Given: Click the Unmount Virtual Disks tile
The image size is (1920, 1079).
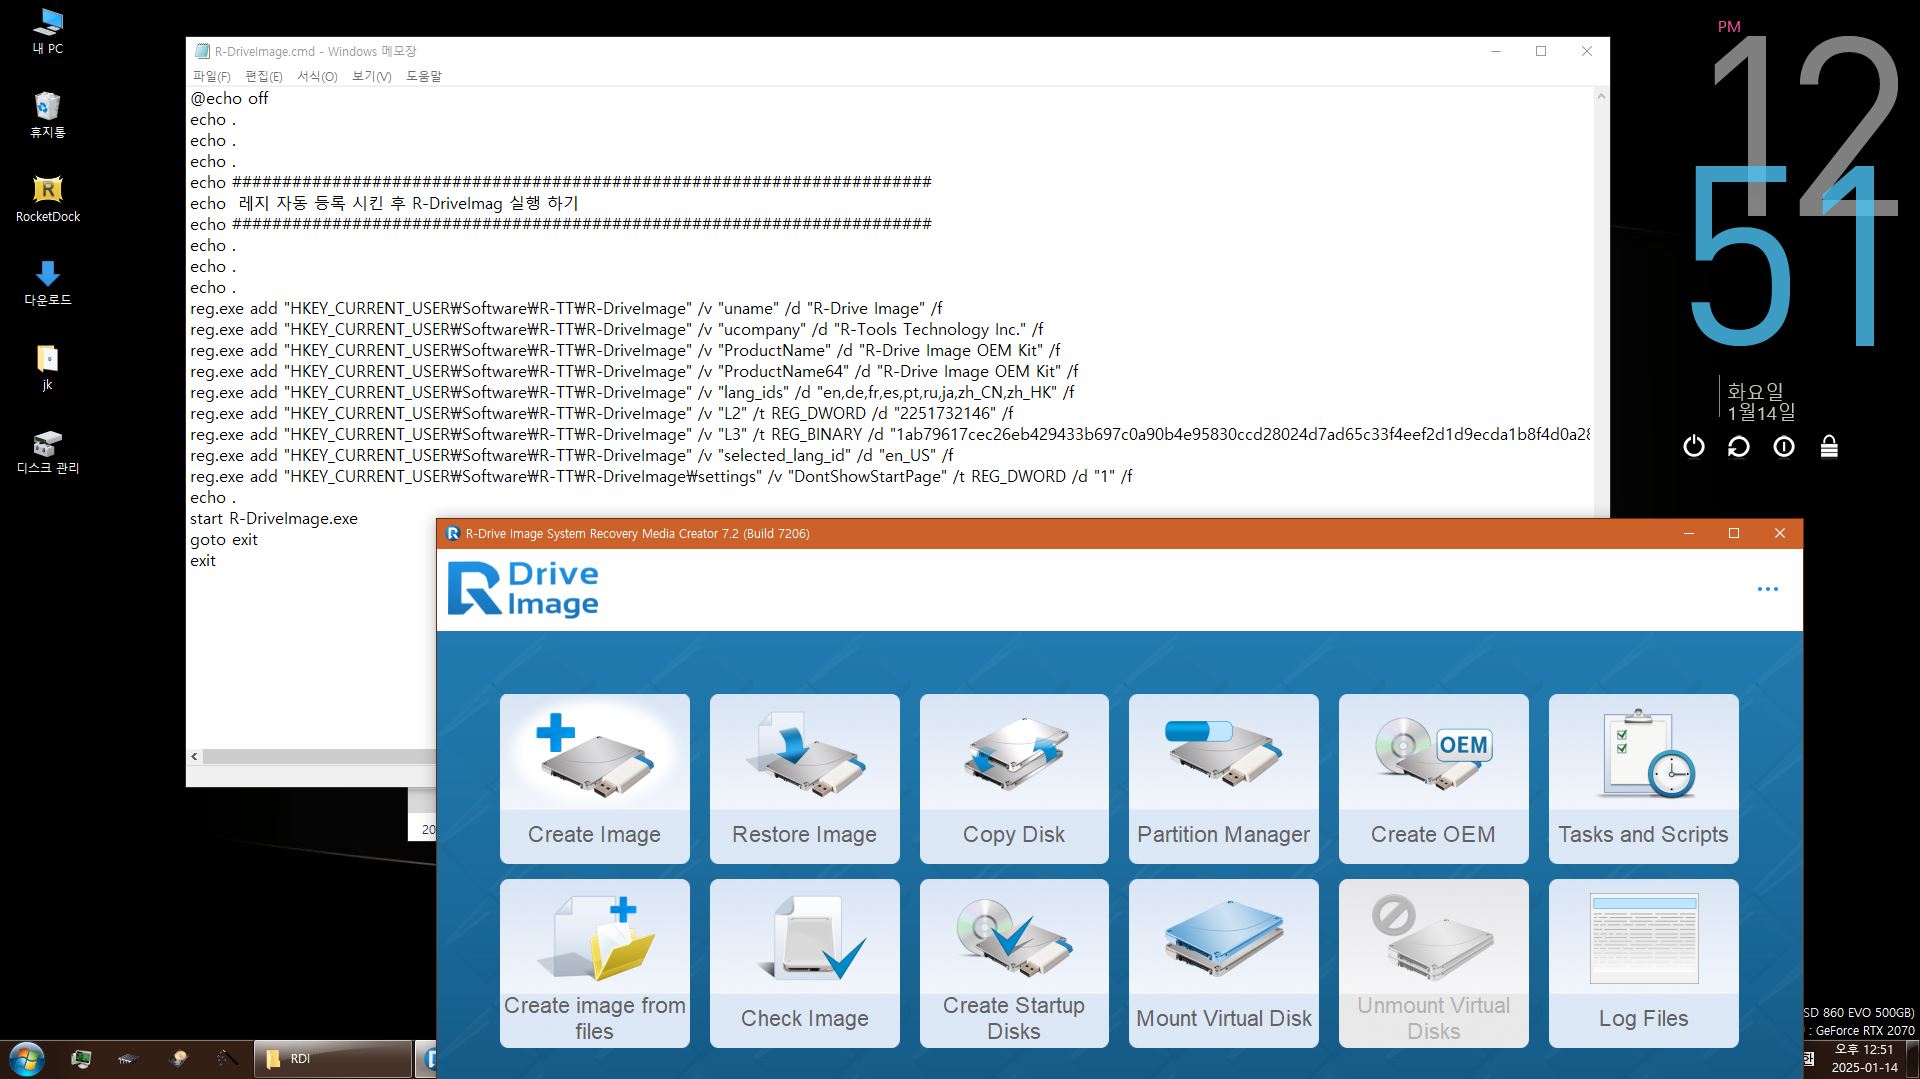Looking at the screenshot, I should point(1433,963).
